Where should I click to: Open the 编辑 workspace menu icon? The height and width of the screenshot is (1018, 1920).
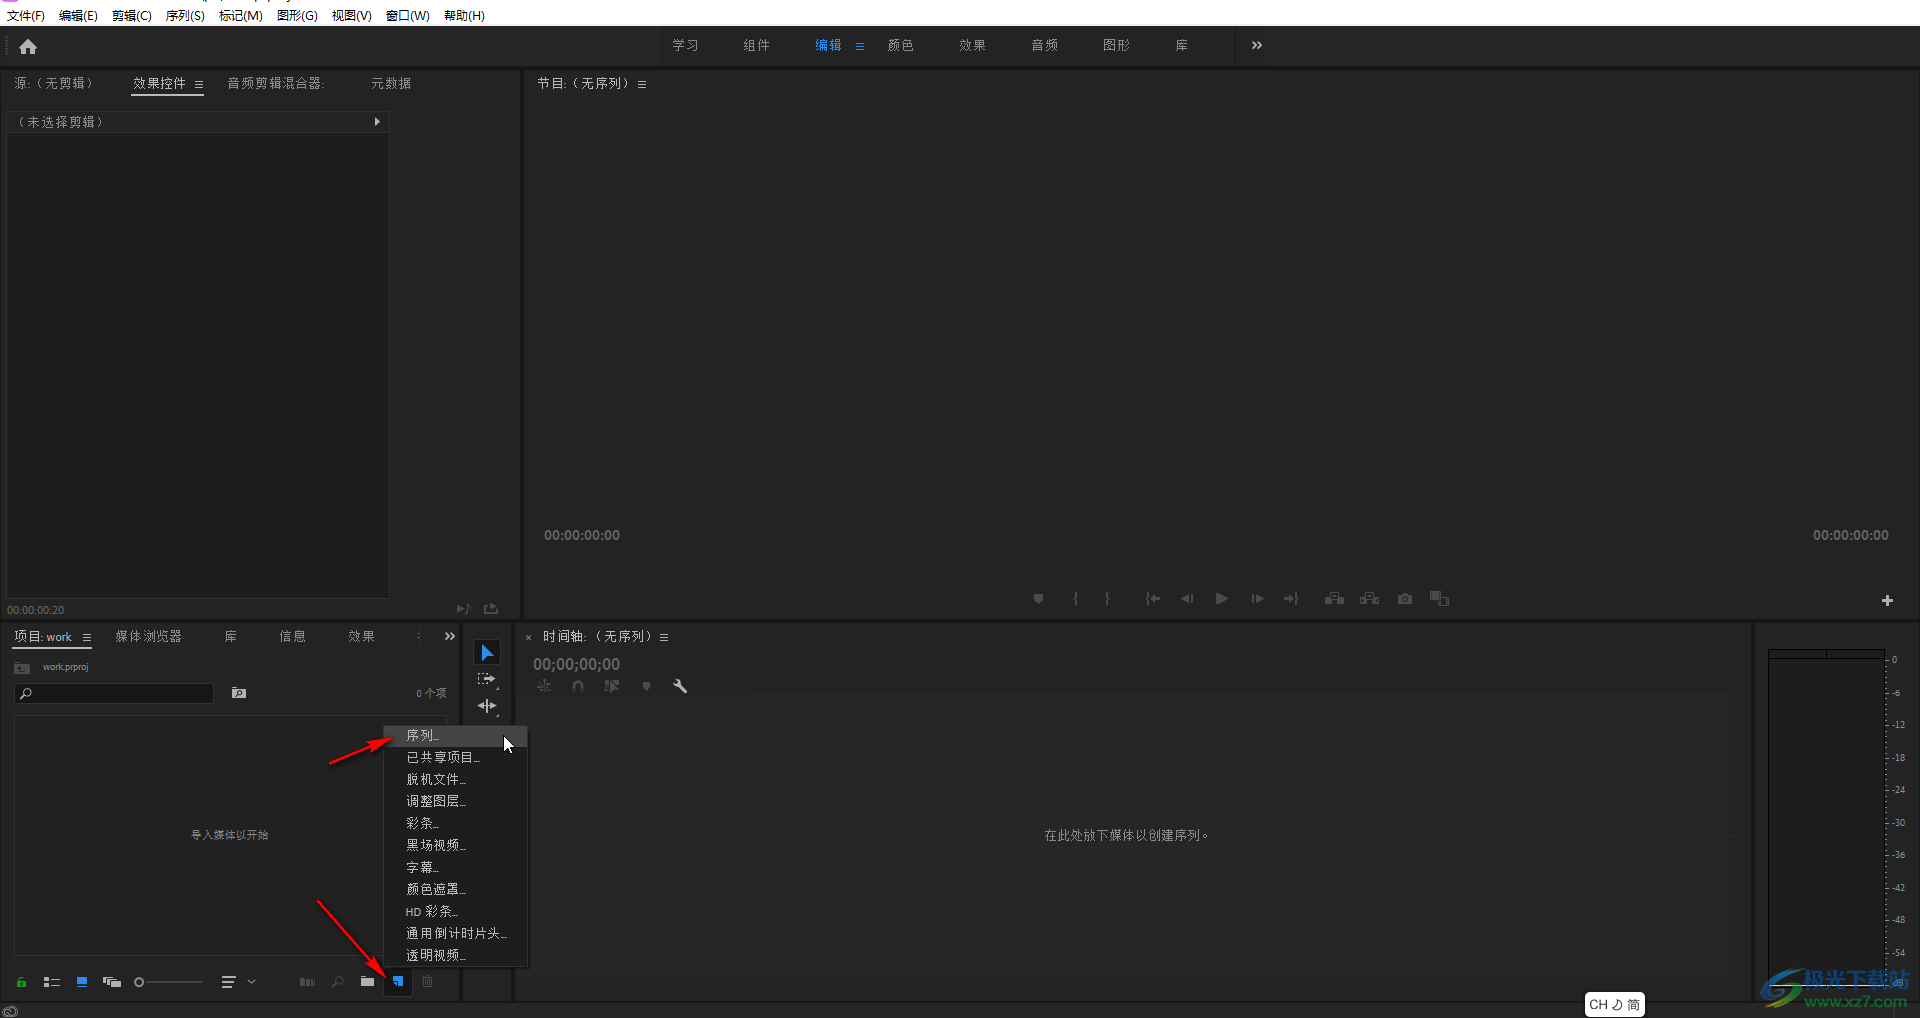[x=860, y=46]
